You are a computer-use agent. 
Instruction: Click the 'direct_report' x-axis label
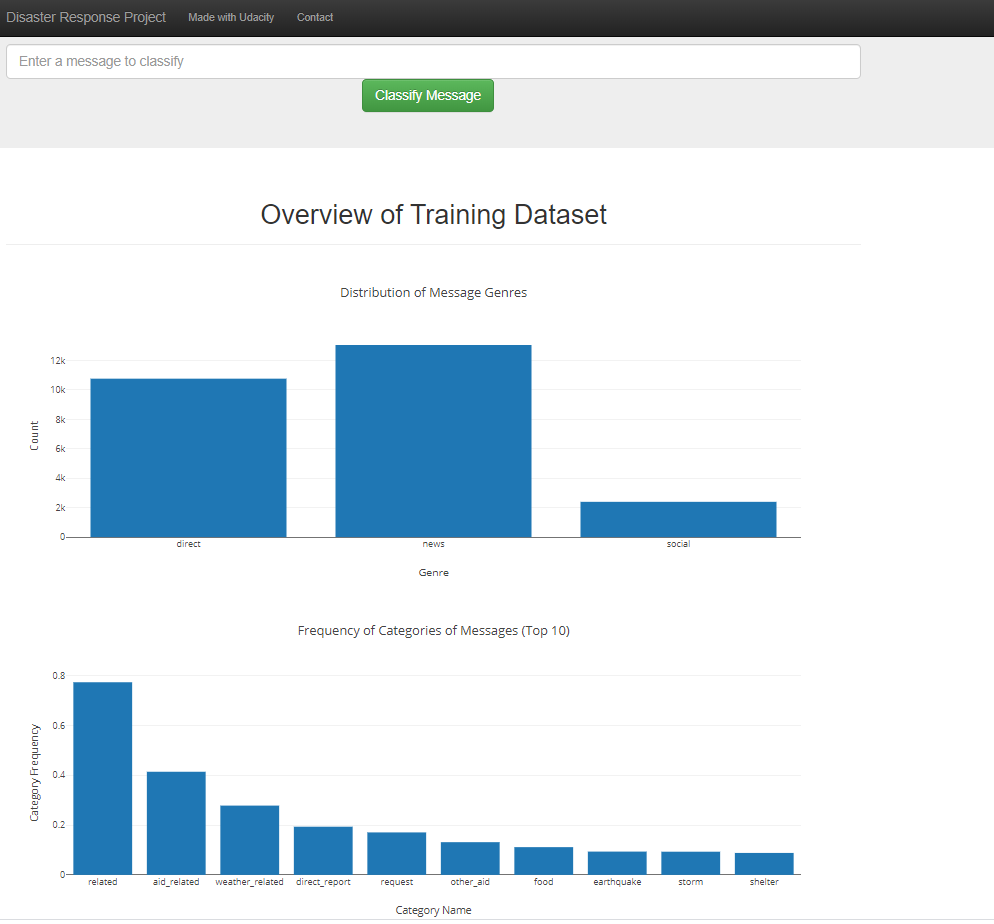(x=323, y=882)
